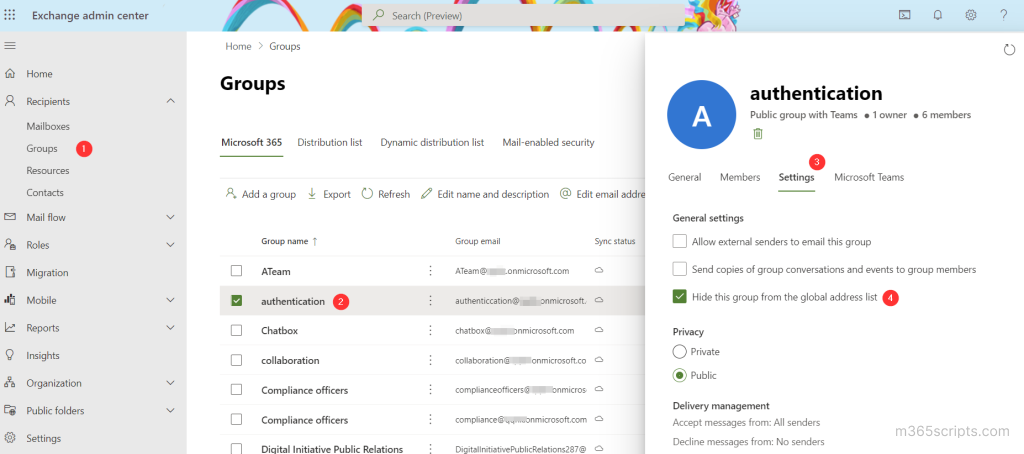The width and height of the screenshot is (1024, 454).
Task: Open more options for Chatbox row
Action: 430,331
